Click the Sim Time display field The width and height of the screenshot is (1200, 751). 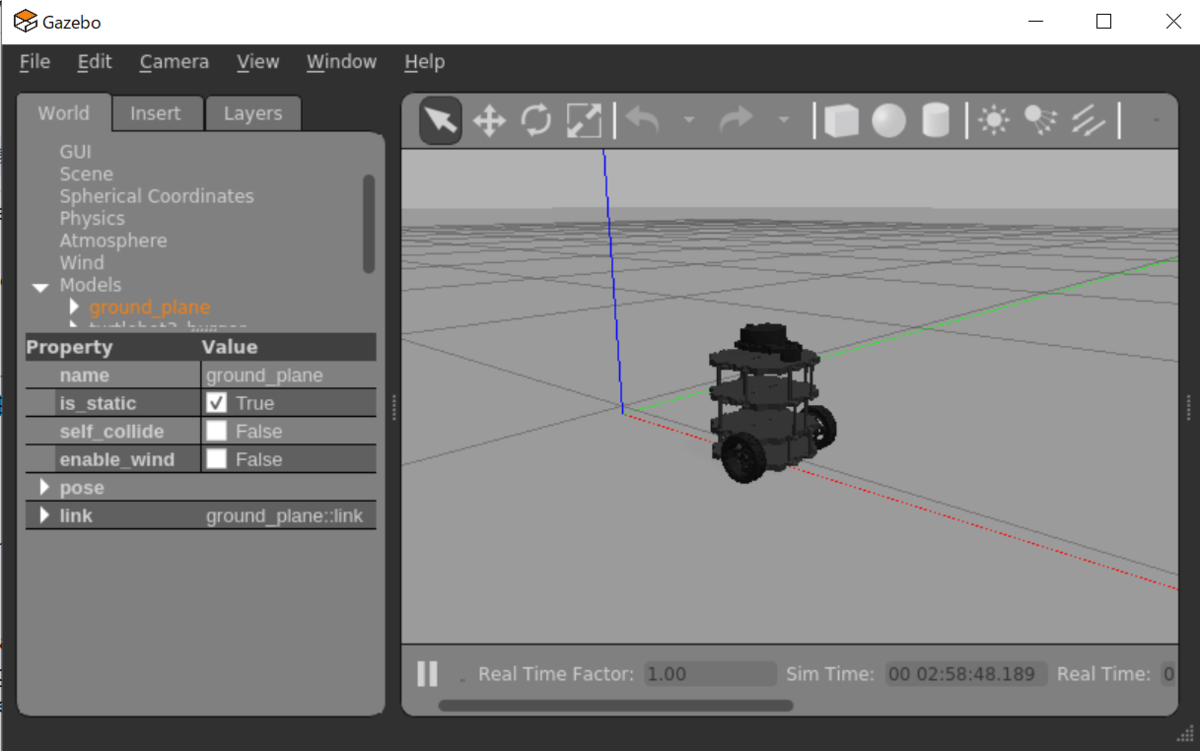pyautogui.click(x=965, y=673)
